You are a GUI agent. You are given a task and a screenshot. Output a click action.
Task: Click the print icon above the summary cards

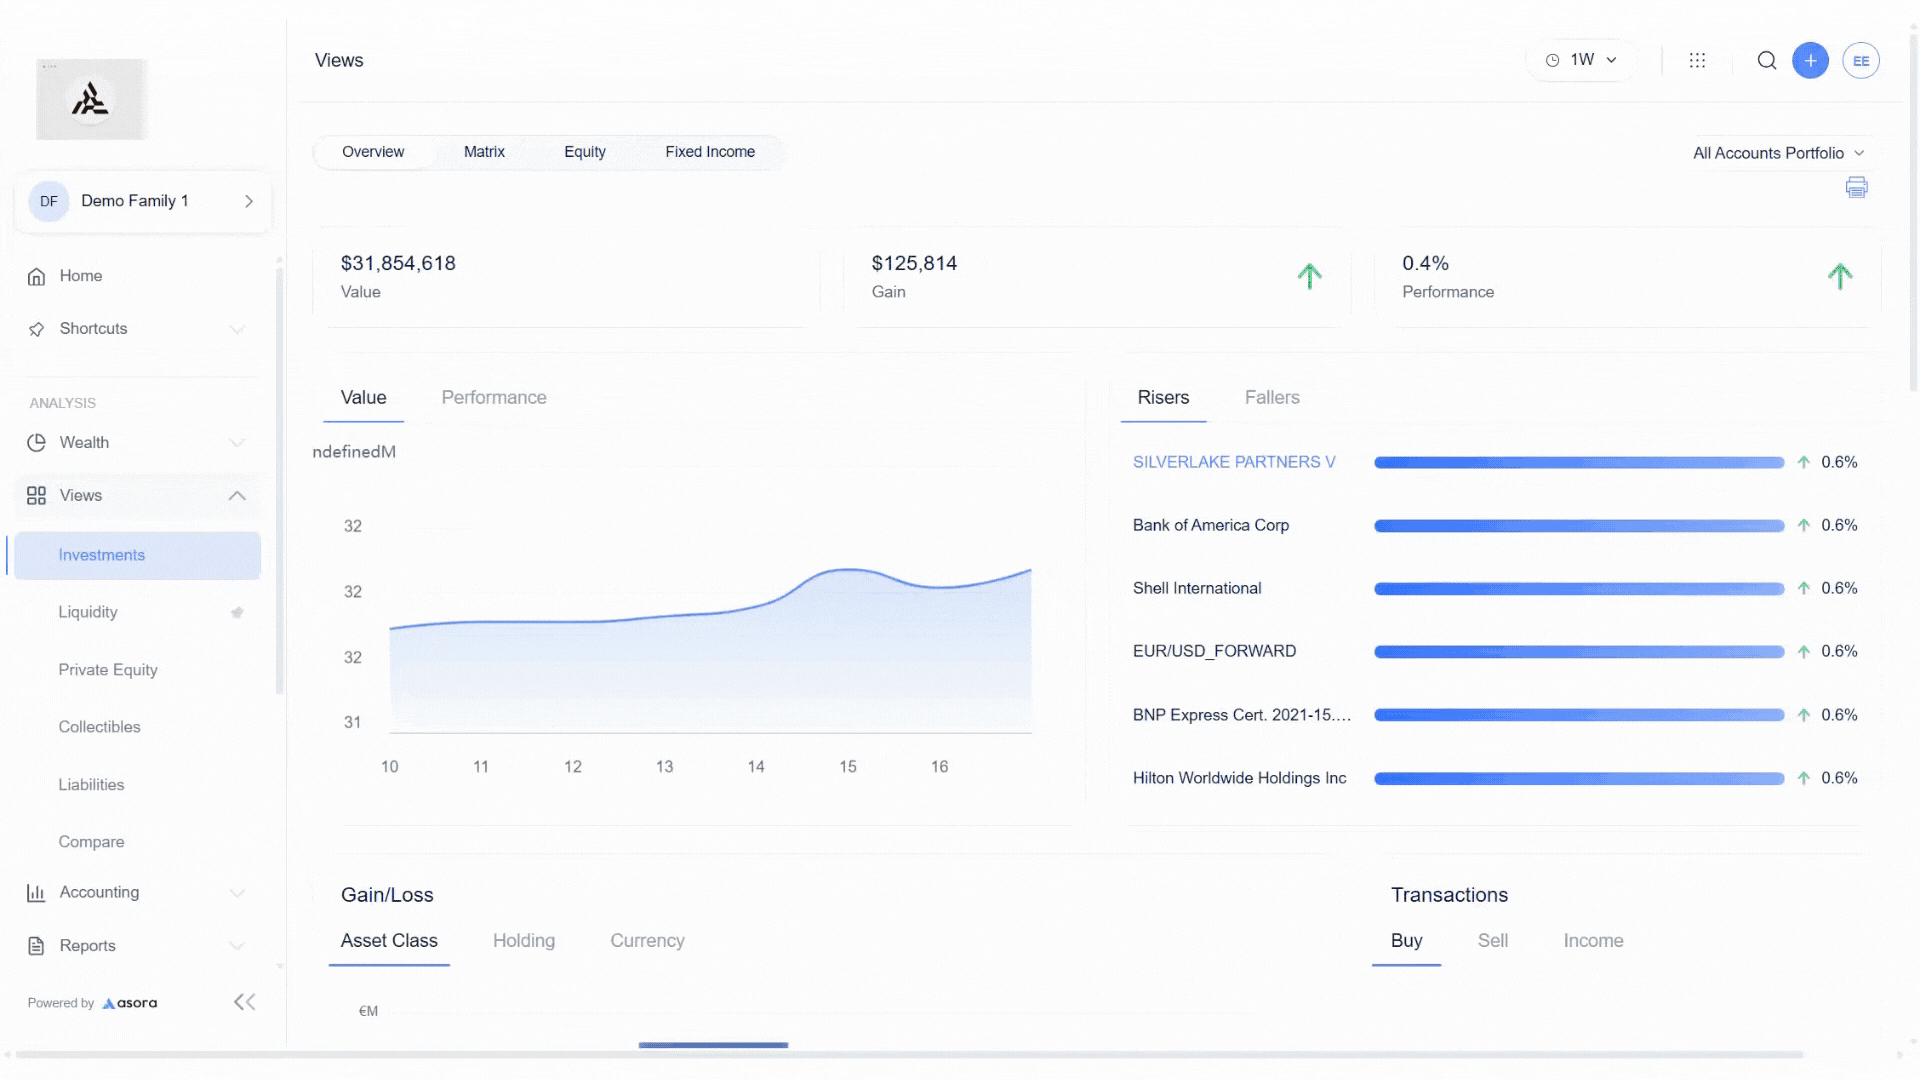(1856, 187)
